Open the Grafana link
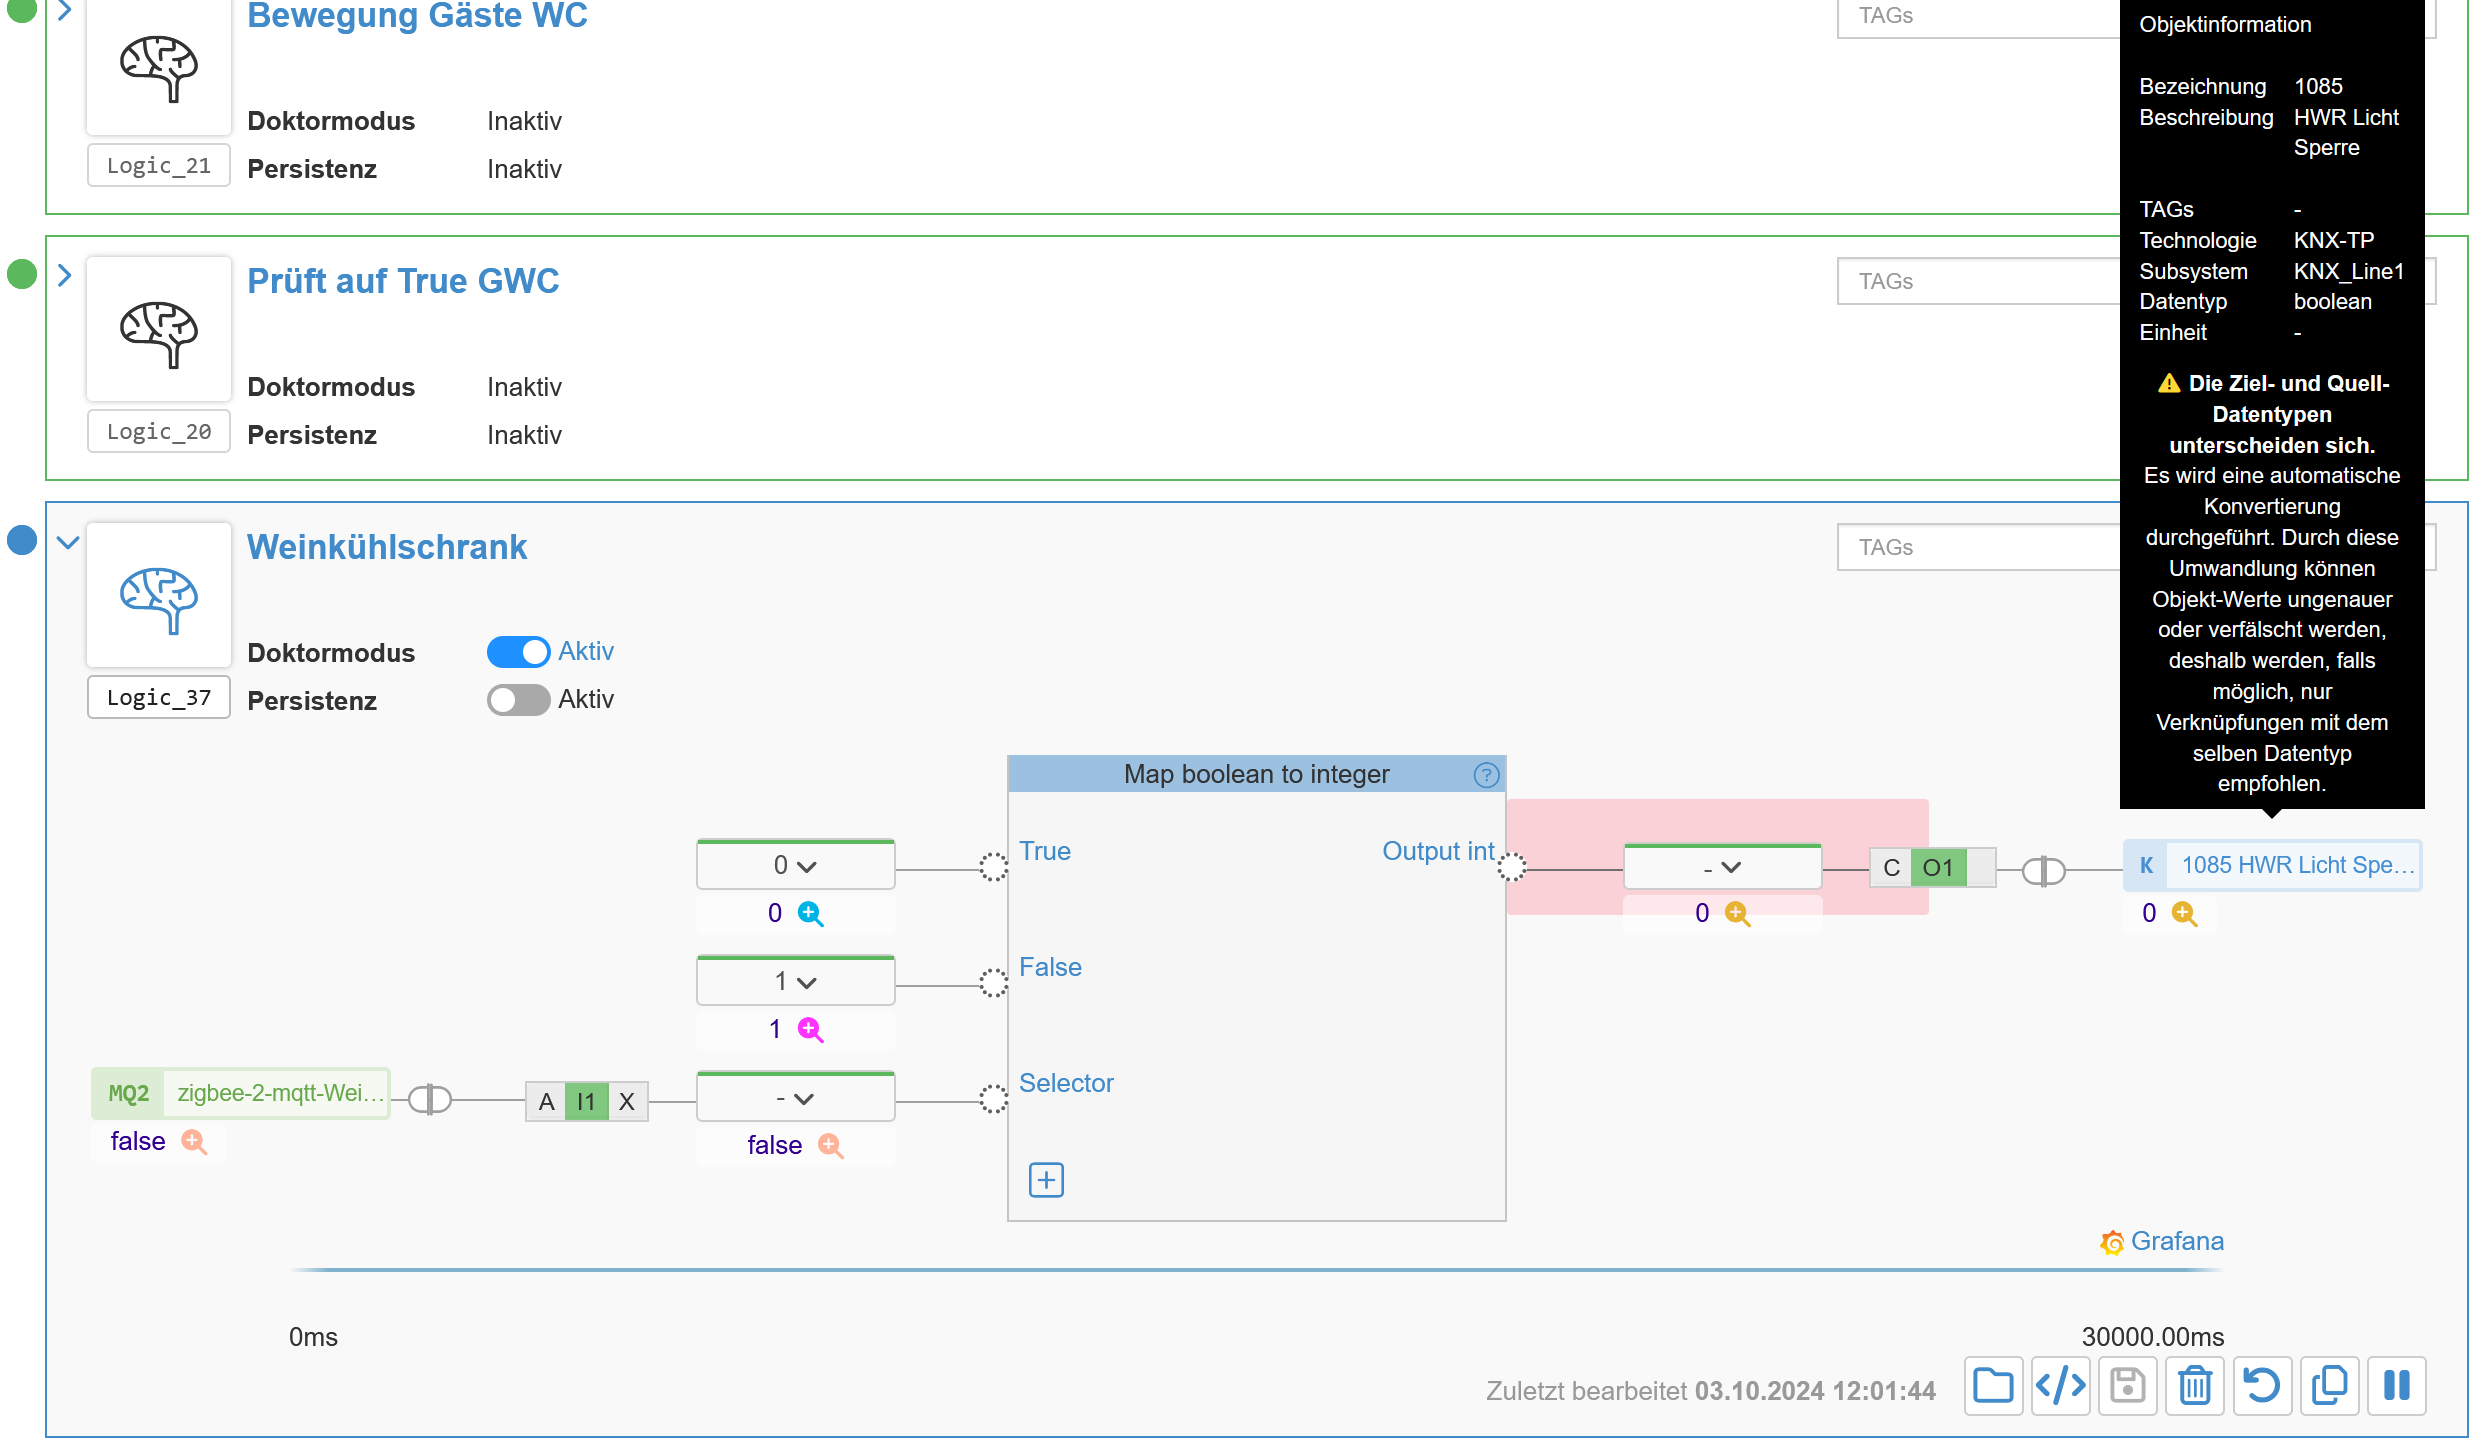Viewport: 2480px width, 1446px height. coord(2162,1241)
